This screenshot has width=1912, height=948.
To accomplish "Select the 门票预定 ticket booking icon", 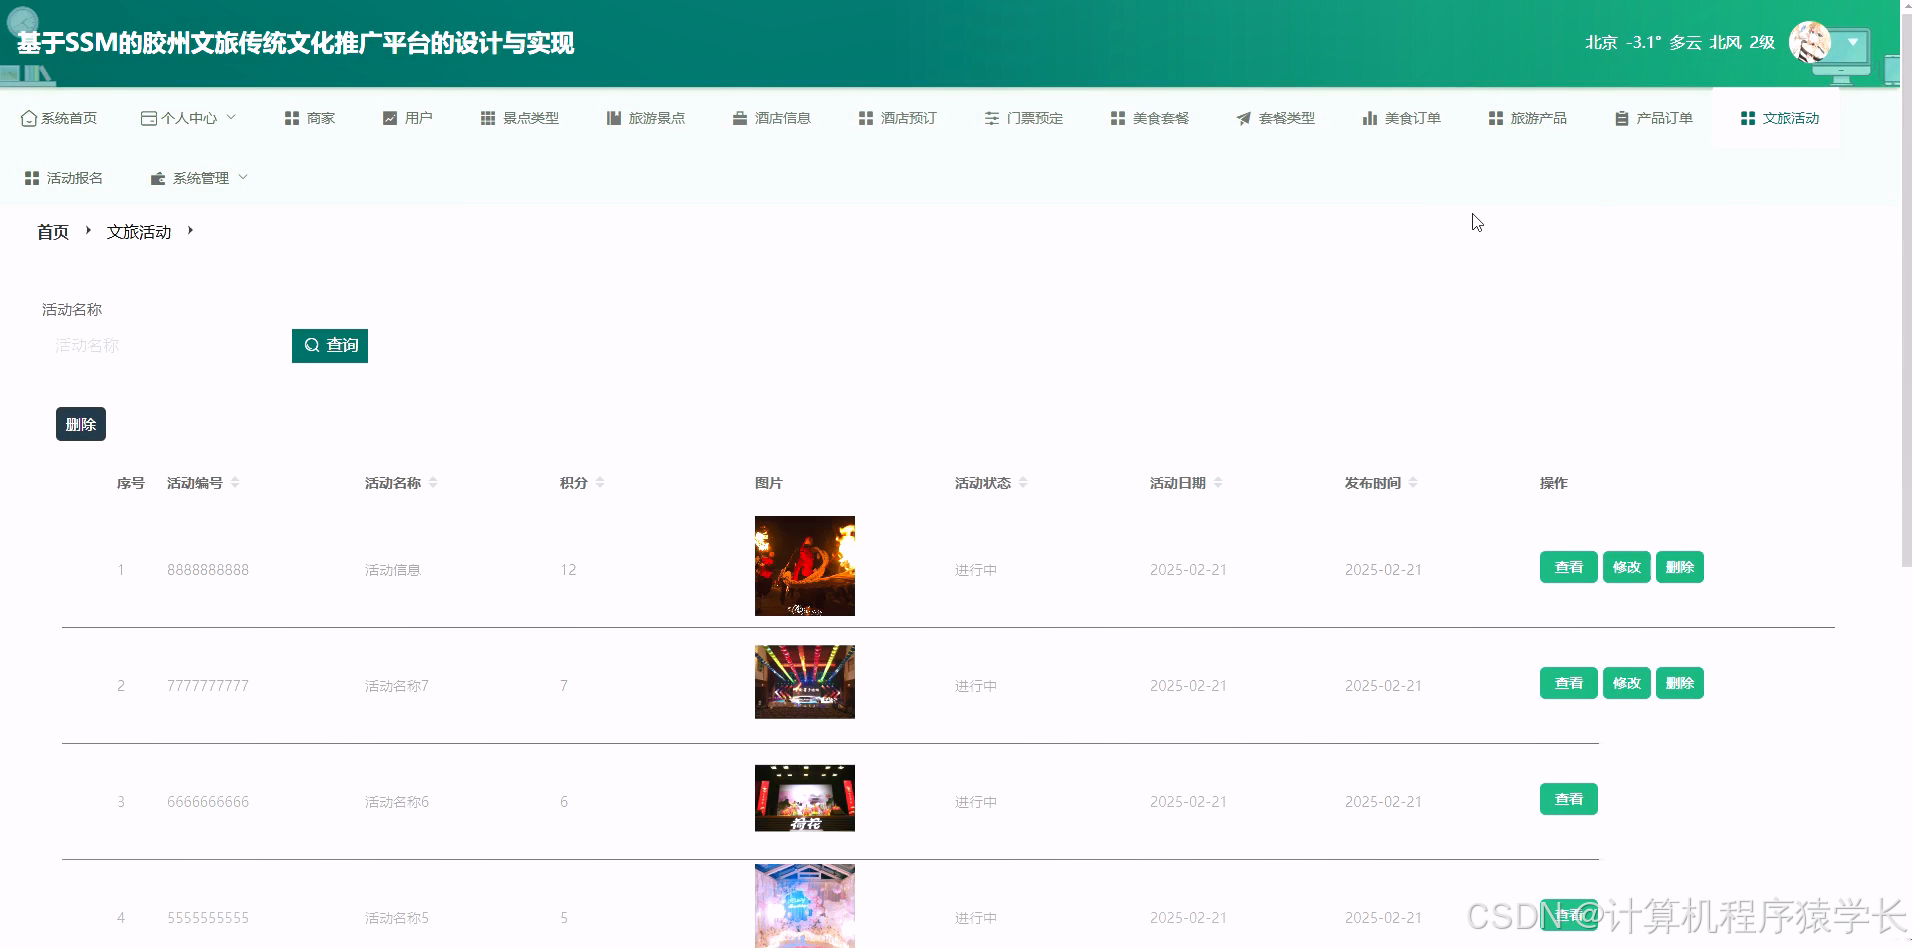I will point(991,117).
